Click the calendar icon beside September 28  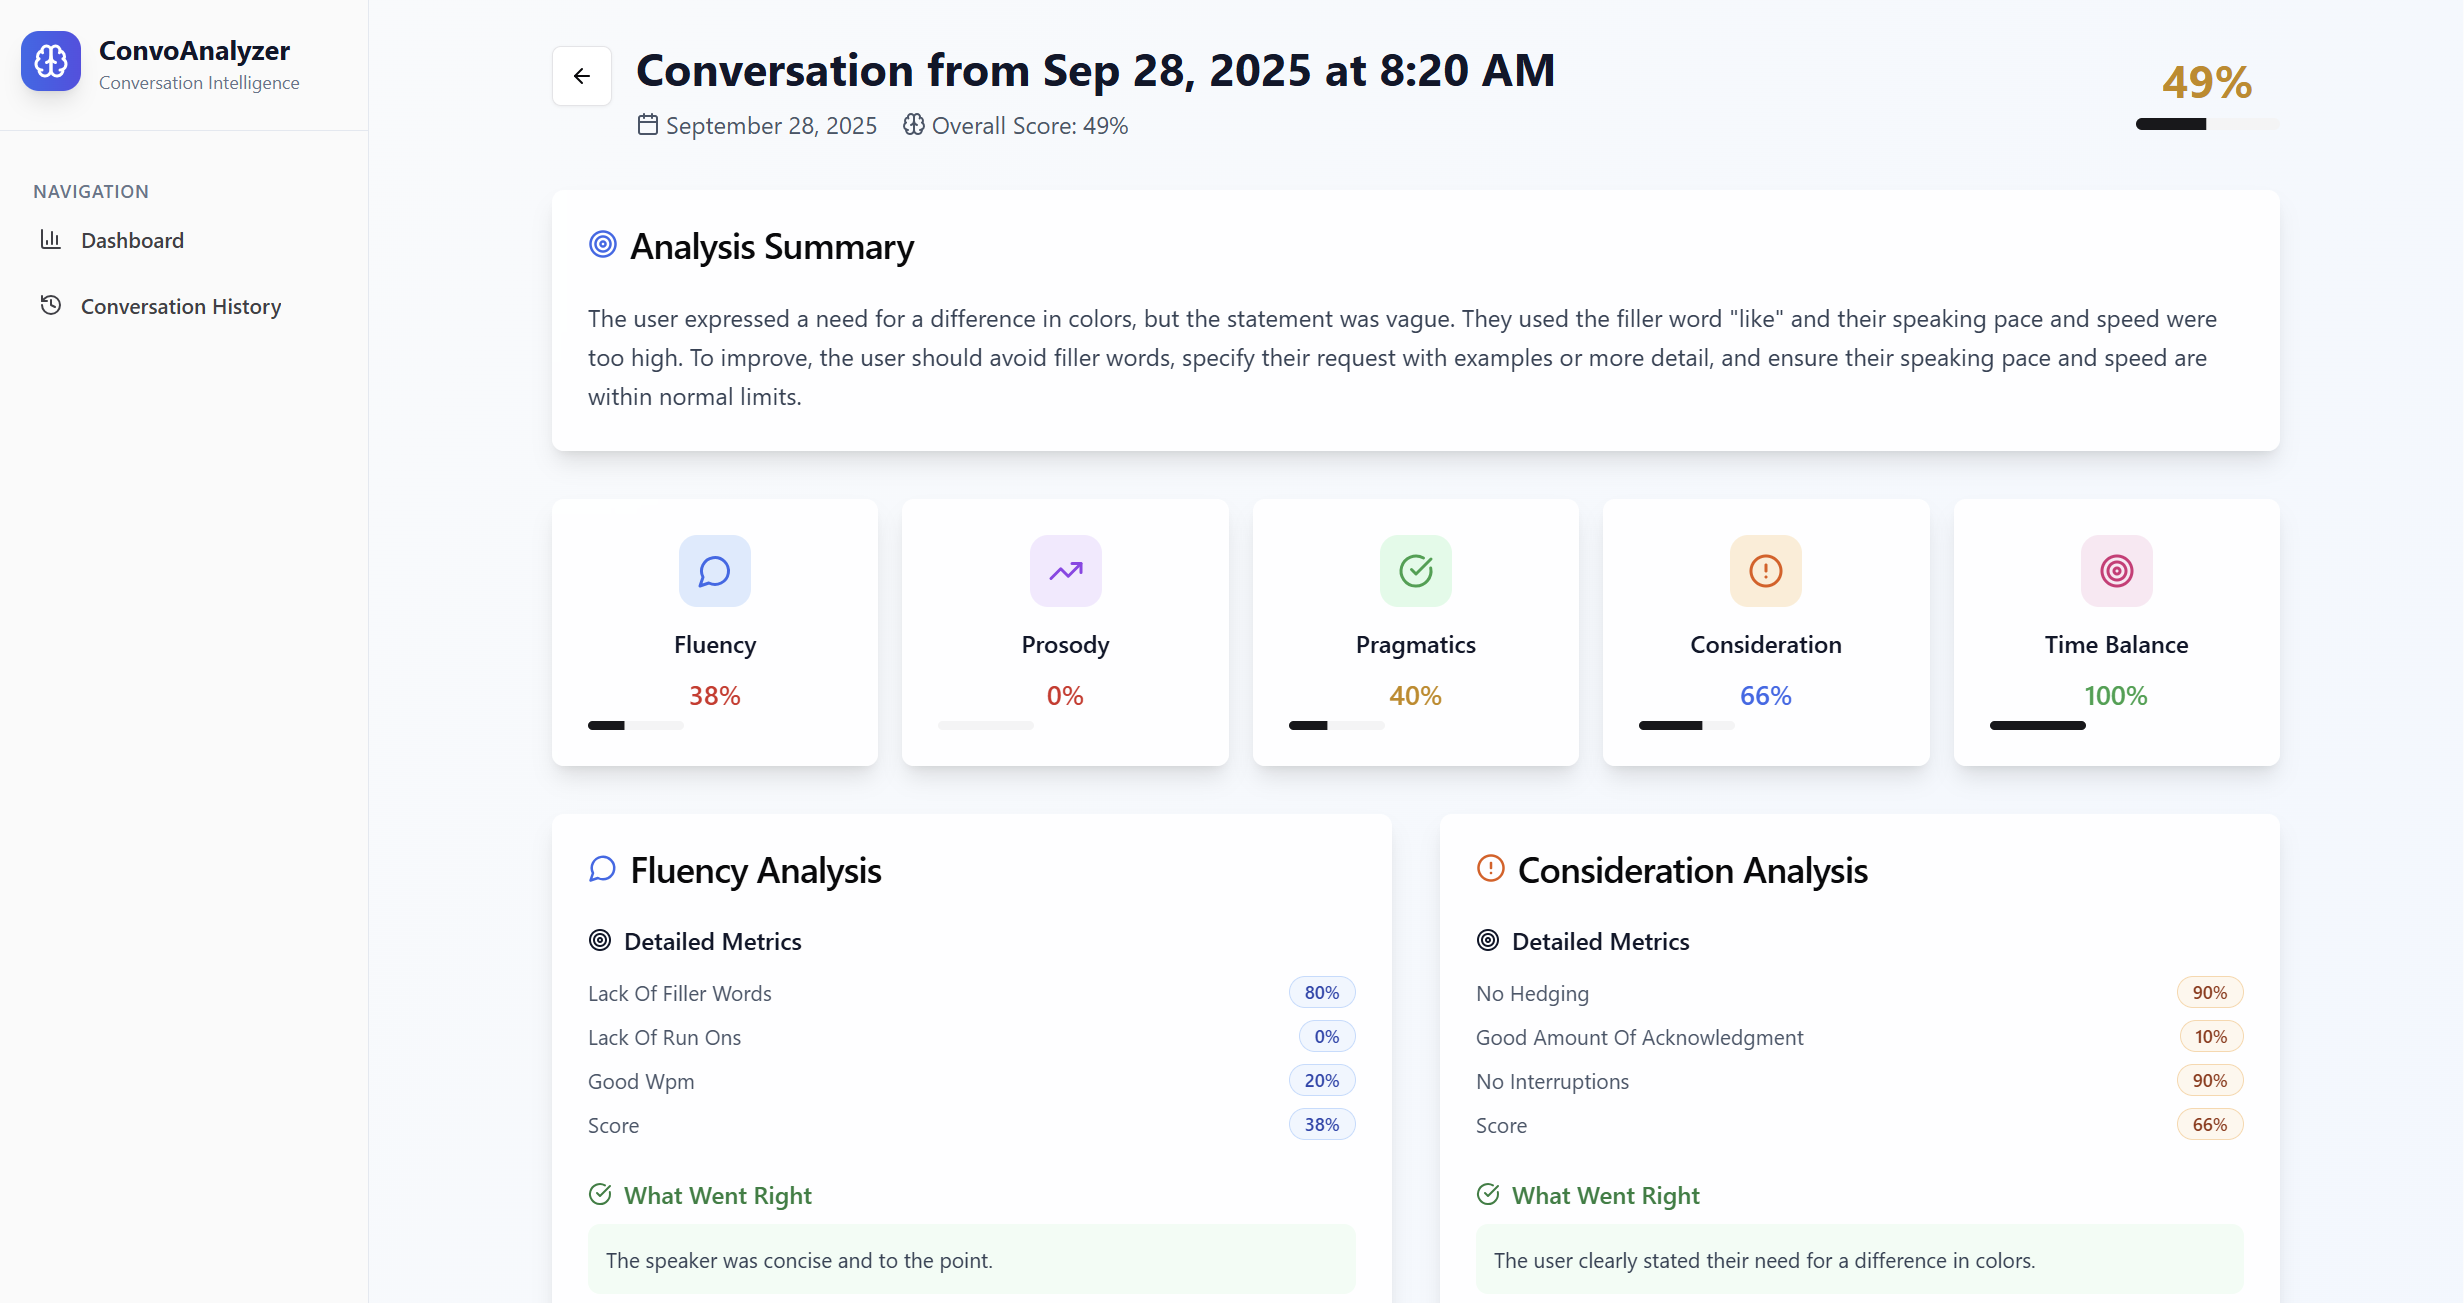point(648,125)
